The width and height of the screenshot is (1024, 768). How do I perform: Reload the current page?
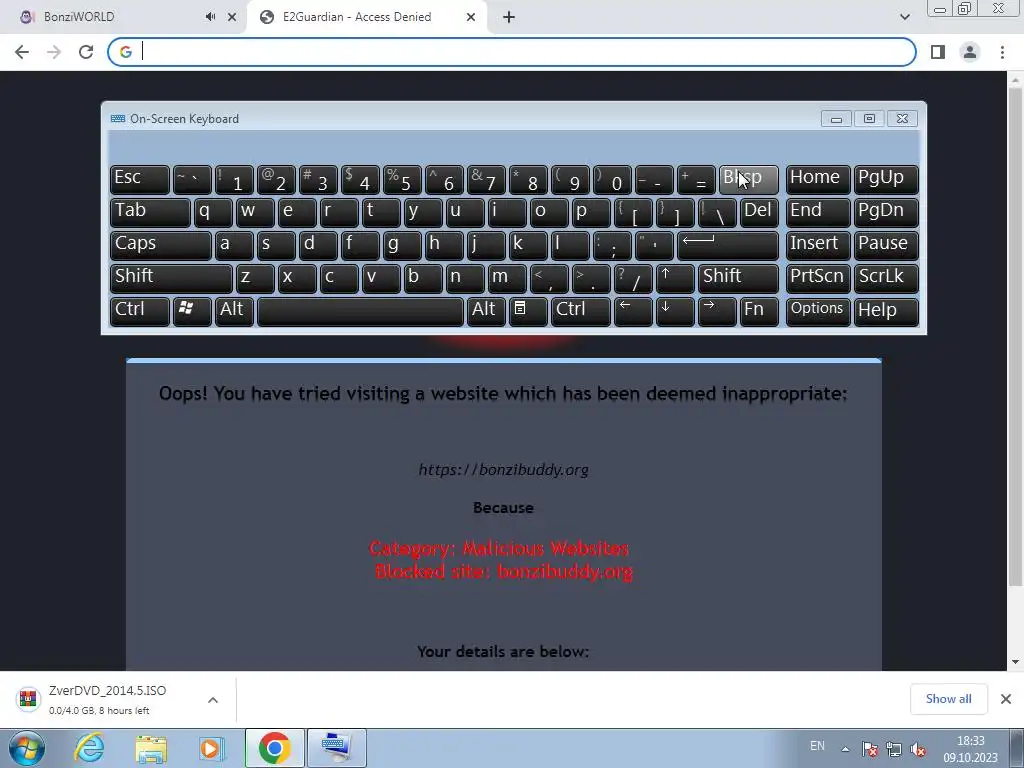click(x=86, y=52)
